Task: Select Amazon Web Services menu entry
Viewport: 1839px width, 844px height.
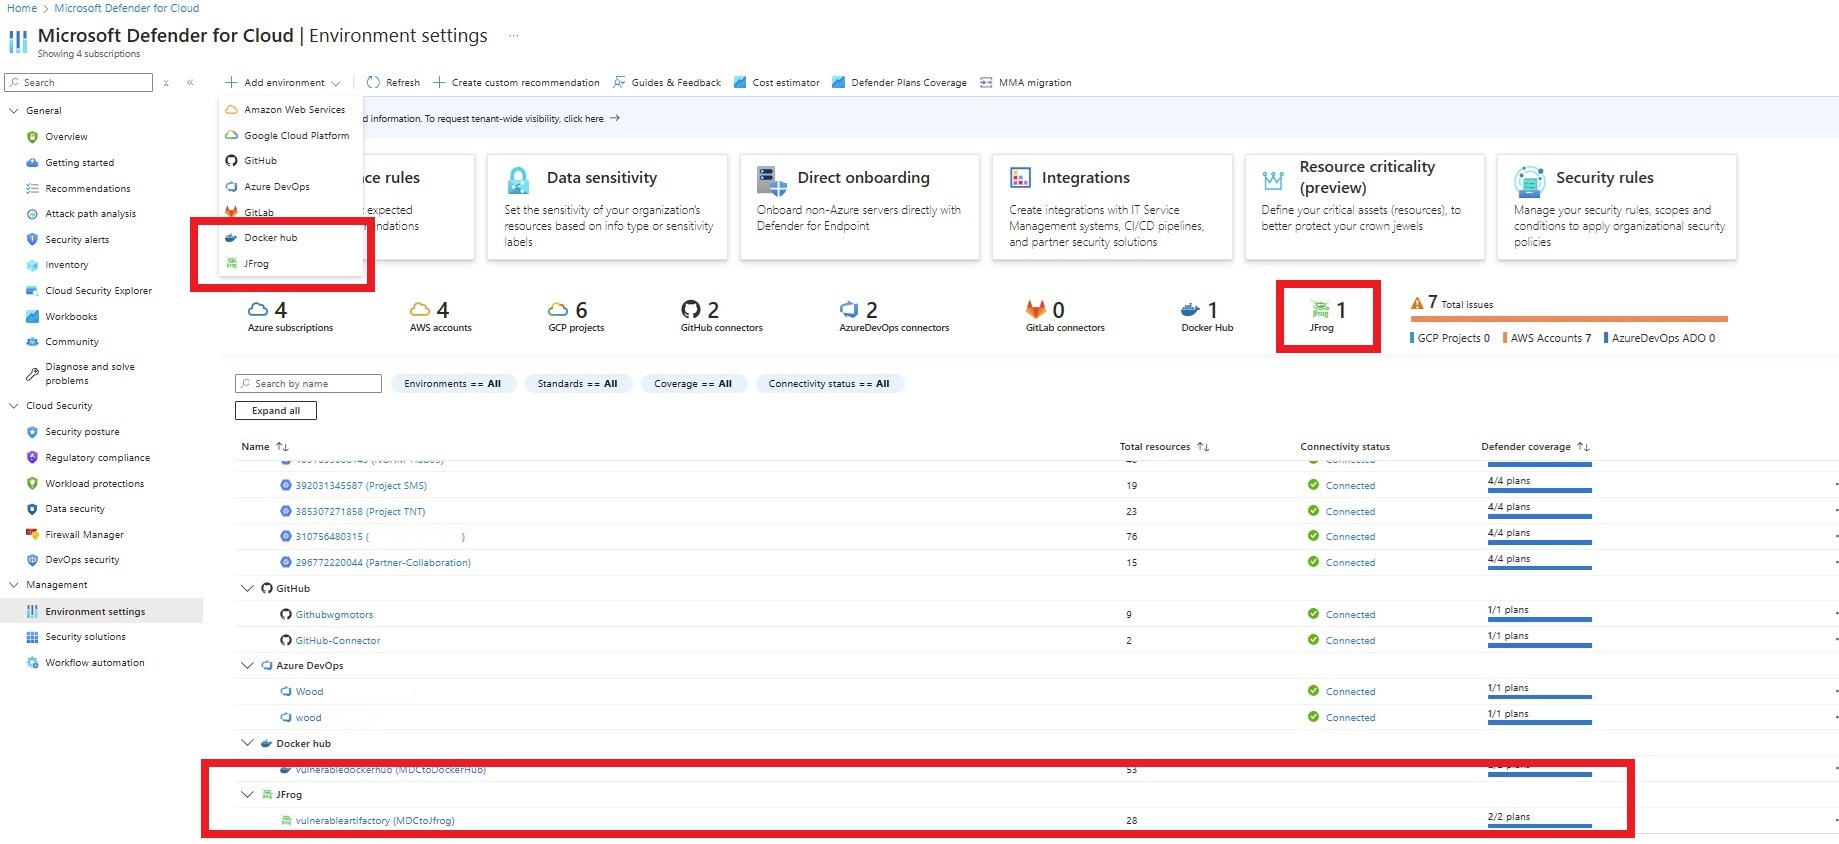Action: (294, 110)
